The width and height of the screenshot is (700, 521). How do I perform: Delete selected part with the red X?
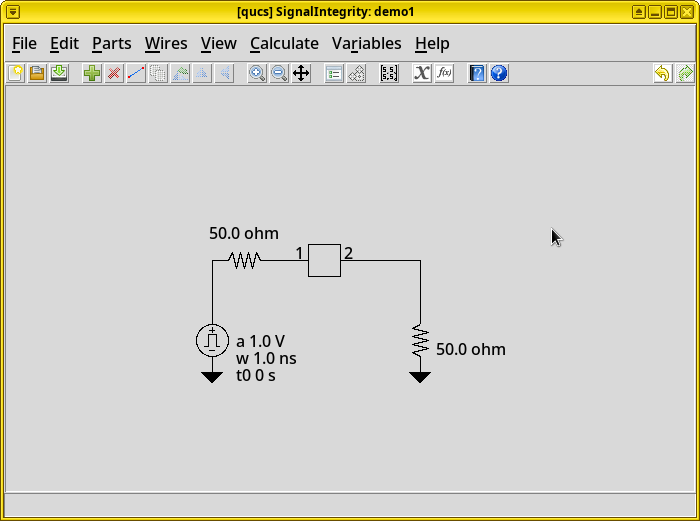click(x=114, y=73)
